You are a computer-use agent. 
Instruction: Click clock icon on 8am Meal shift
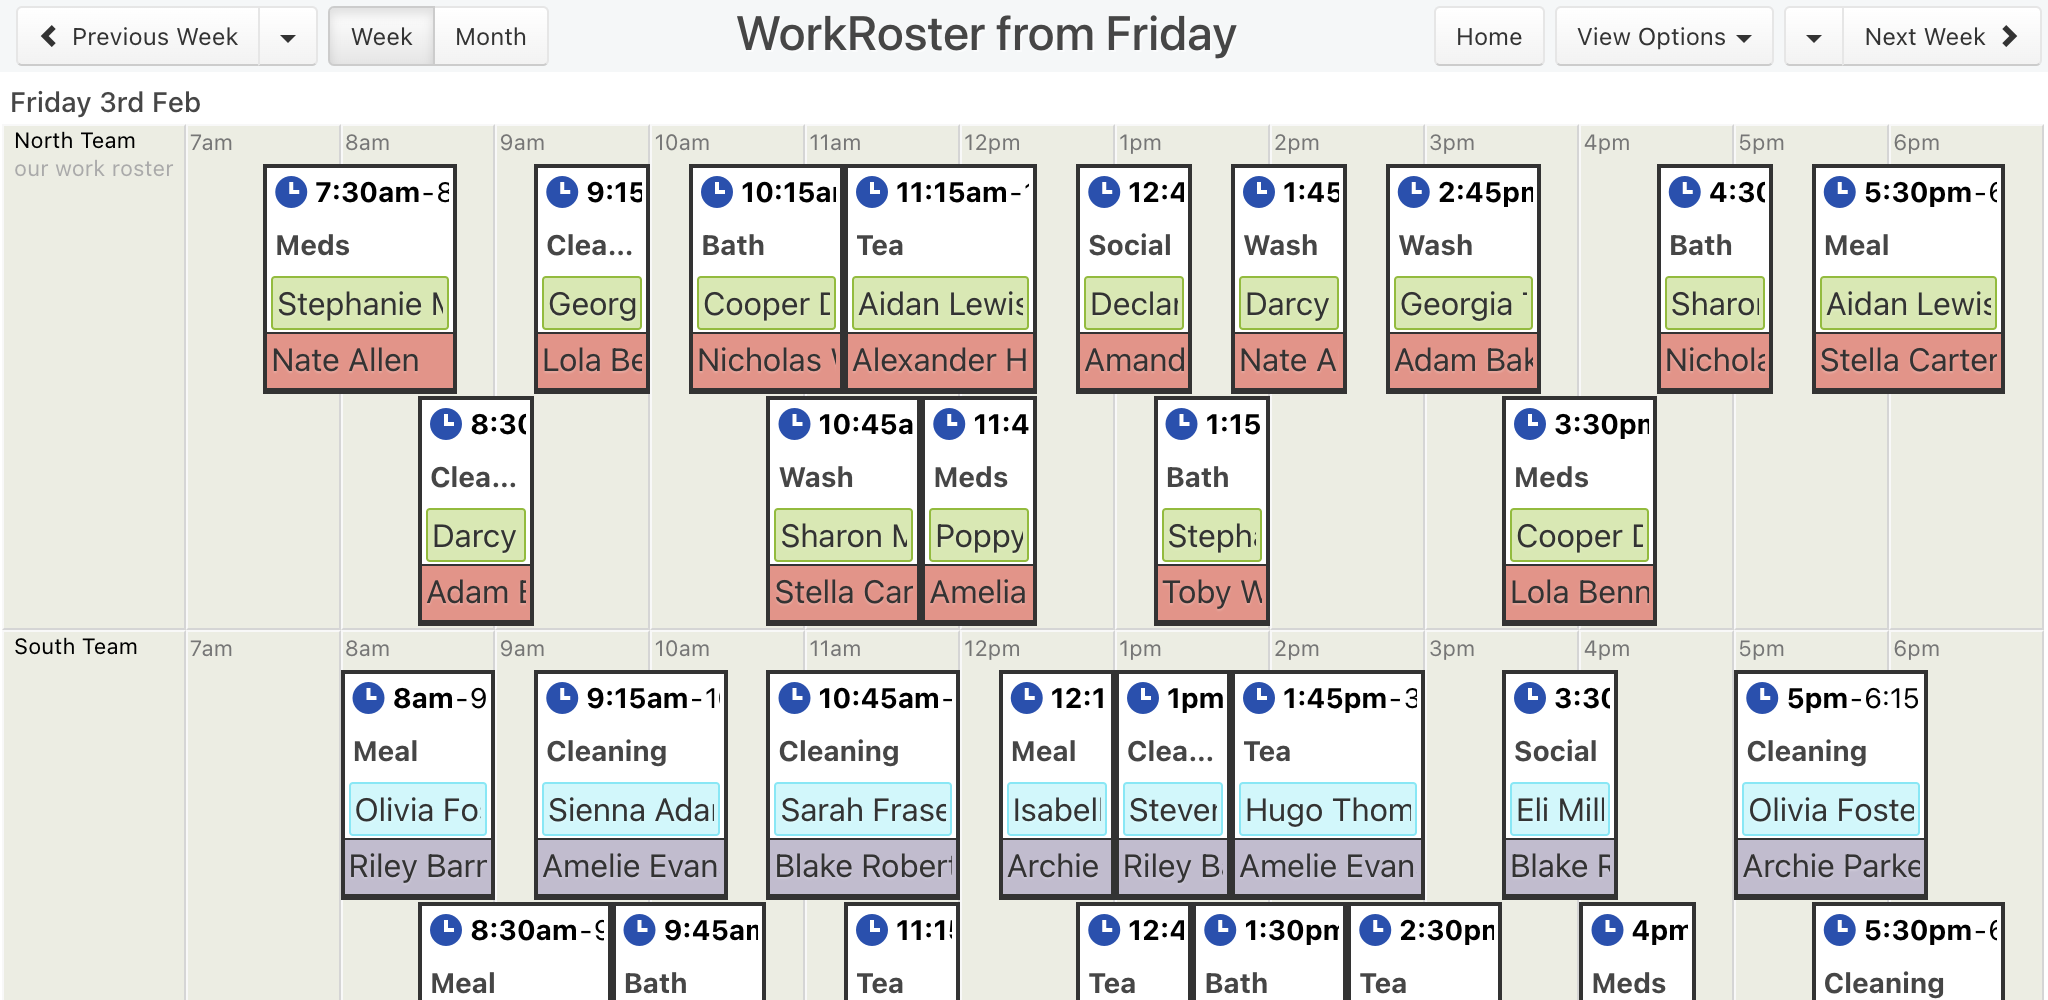[369, 697]
